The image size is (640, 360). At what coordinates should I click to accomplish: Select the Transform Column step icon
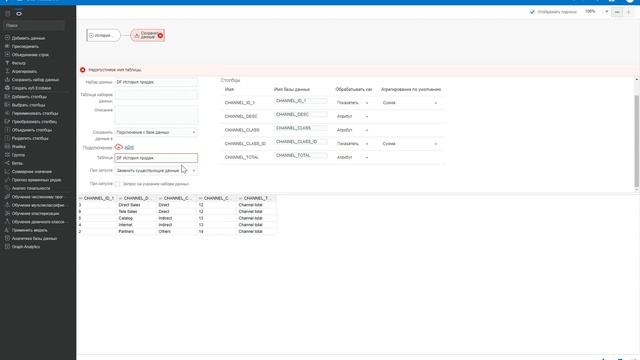tap(7, 121)
